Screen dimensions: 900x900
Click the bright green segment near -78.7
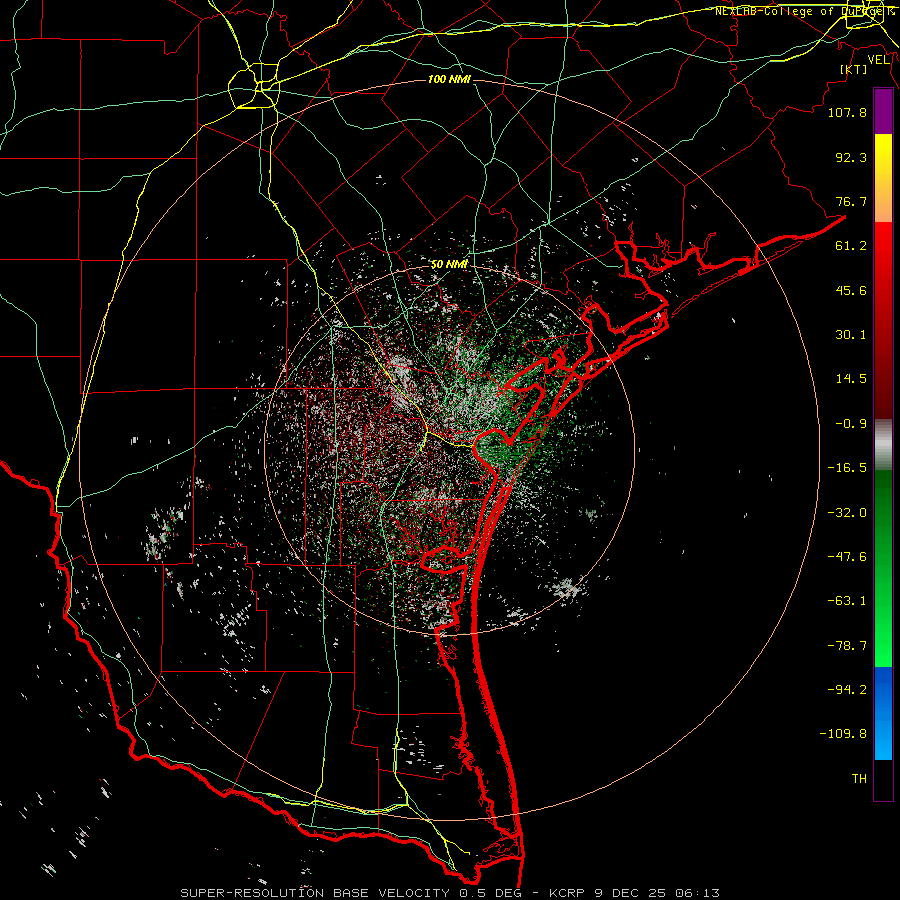[883, 646]
